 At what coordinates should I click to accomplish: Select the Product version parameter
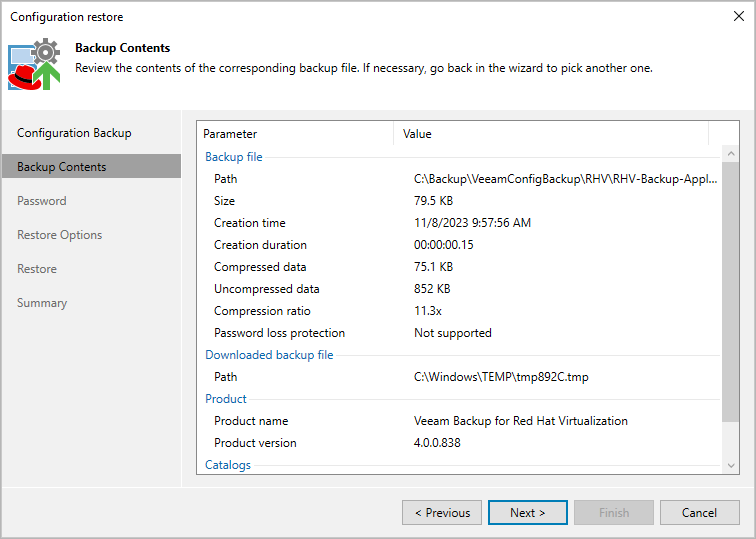256,443
